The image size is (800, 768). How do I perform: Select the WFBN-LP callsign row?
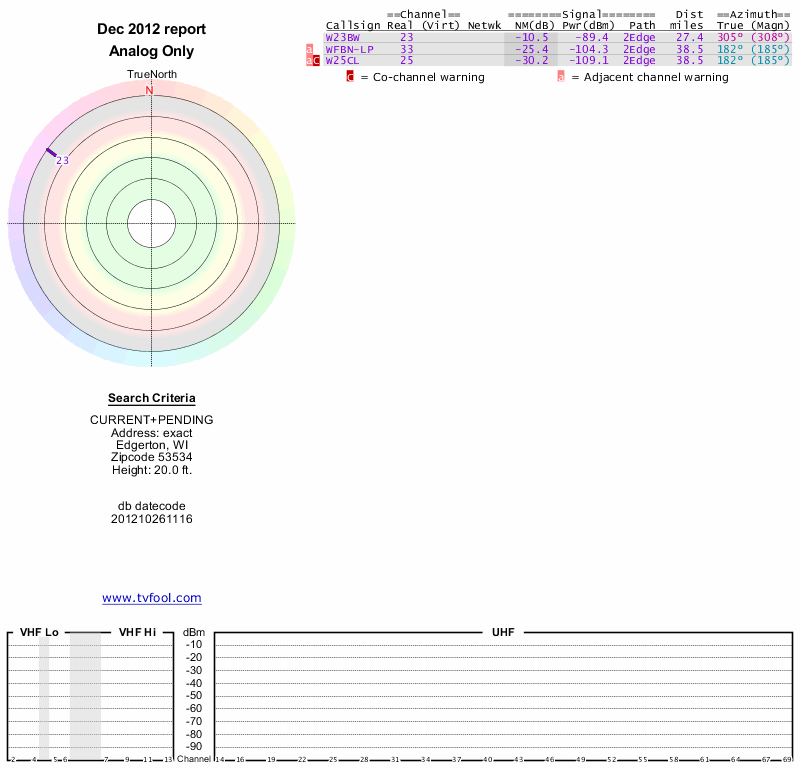[349, 49]
